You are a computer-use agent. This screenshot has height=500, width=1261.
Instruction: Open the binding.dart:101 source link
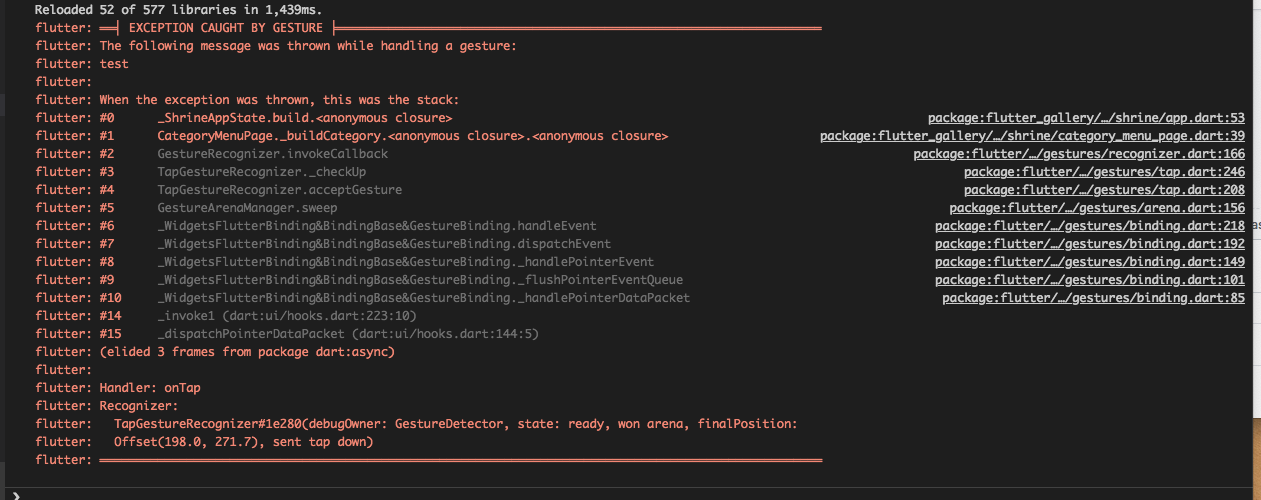tap(1090, 280)
